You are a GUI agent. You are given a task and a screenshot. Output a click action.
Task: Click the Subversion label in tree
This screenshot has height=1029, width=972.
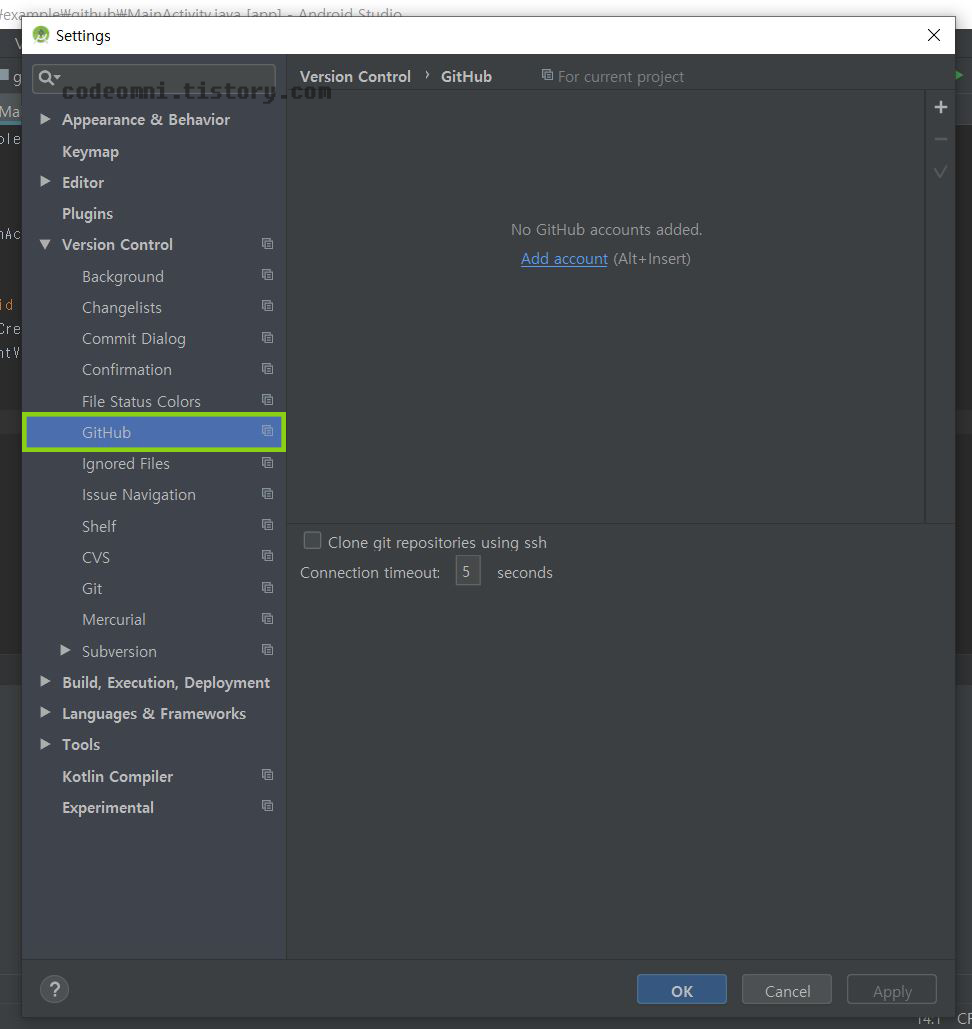point(119,652)
